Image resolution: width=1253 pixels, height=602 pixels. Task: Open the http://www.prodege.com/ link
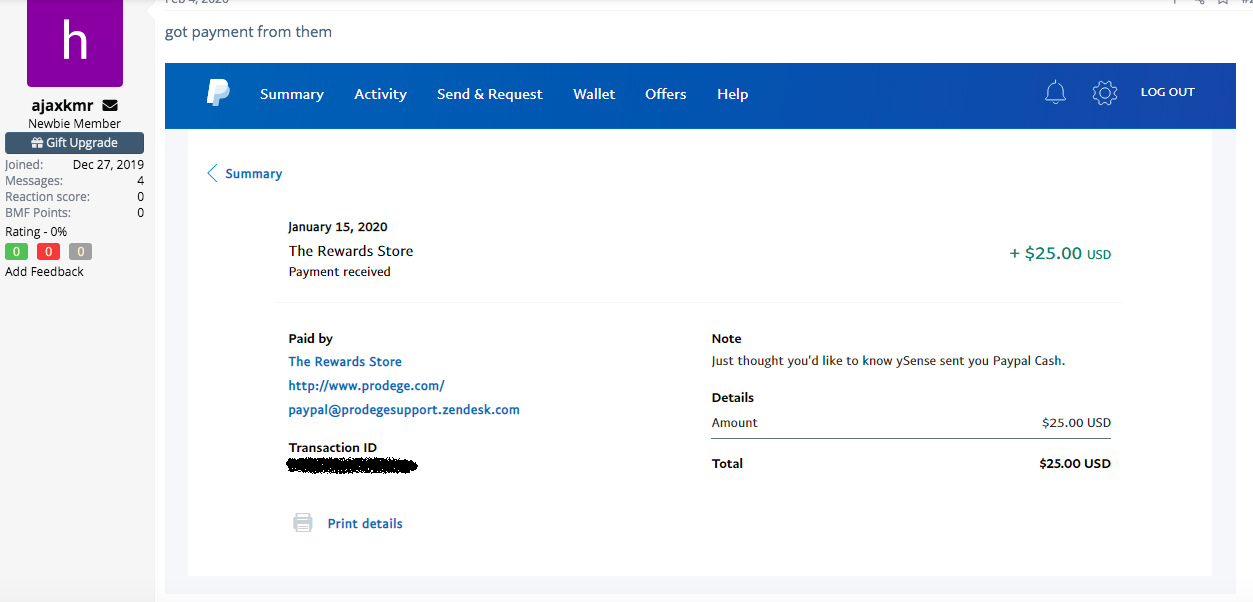point(366,386)
